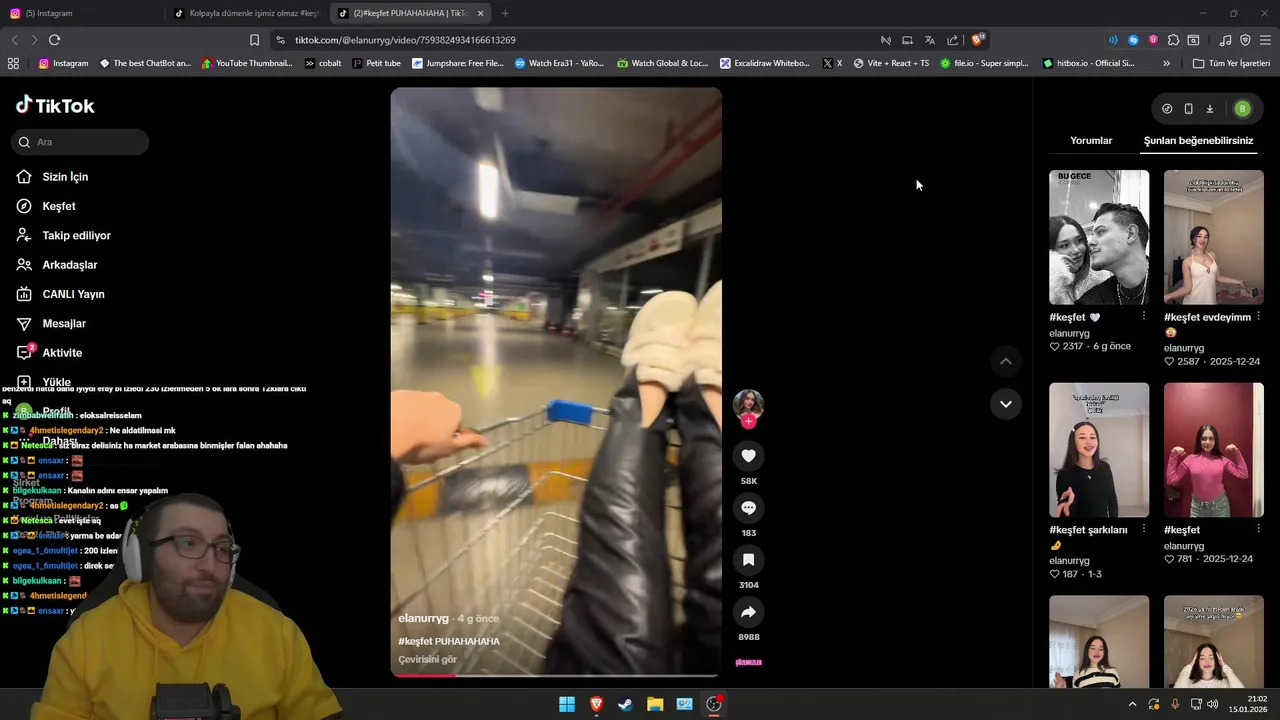Open the music note playlist icon
Image resolution: width=1280 pixels, height=720 pixels.
click(1225, 40)
